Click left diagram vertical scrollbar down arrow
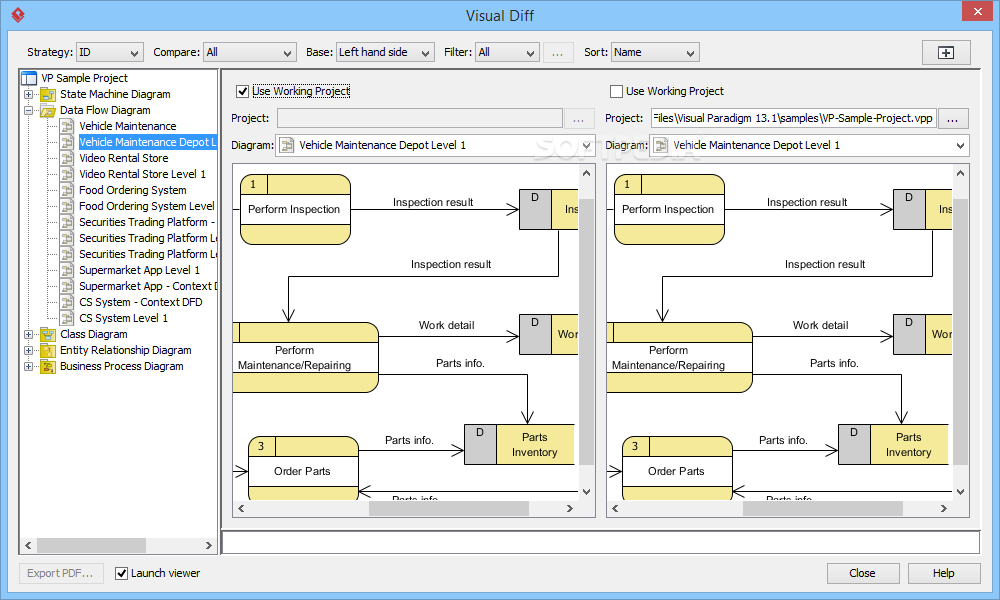1000x600 pixels. pyautogui.click(x=586, y=492)
